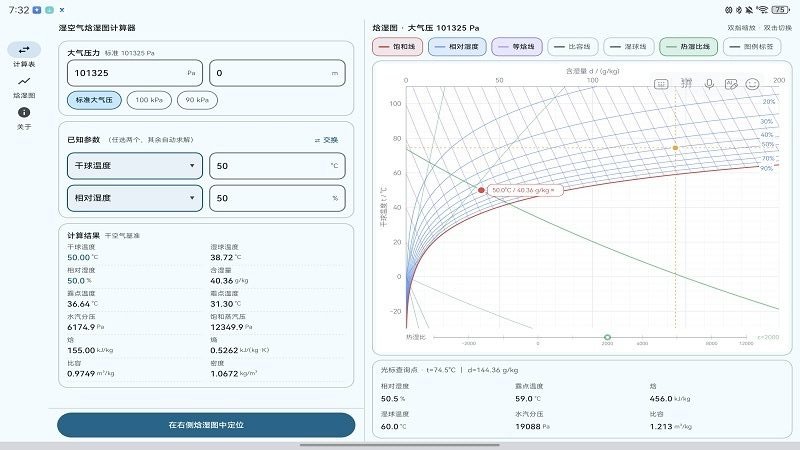Toggle the 等焓线 isenthalpic lines chip
The image size is (800, 450).
pos(517,46)
